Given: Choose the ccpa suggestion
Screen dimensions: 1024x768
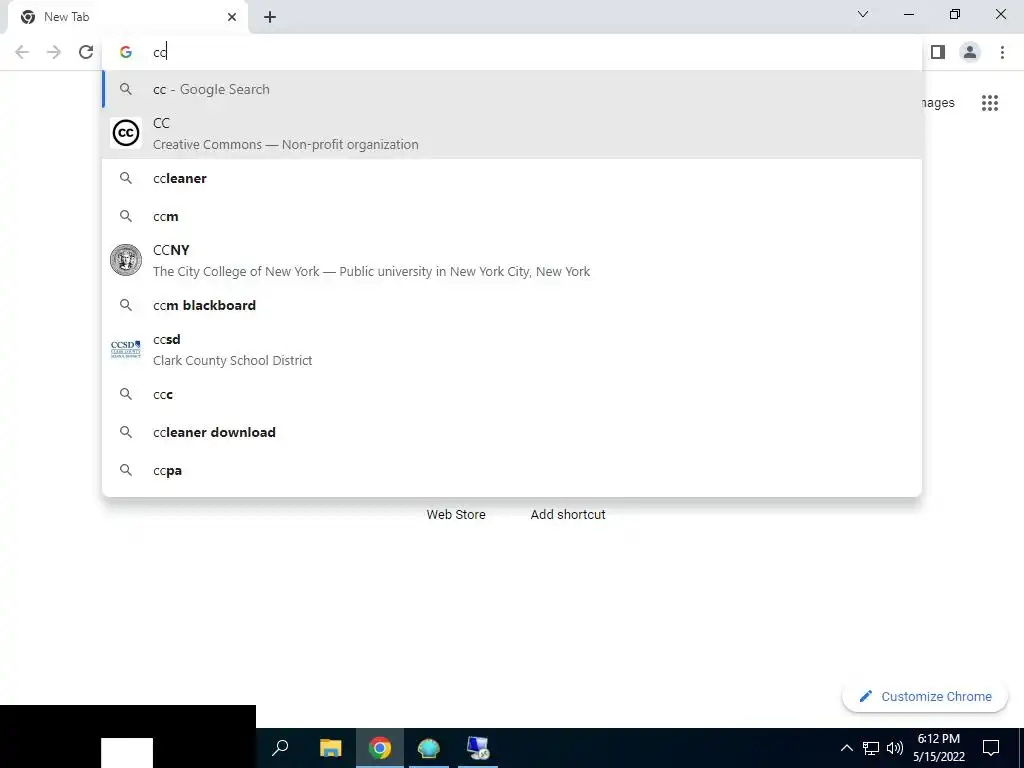Looking at the screenshot, I should click(x=512, y=470).
